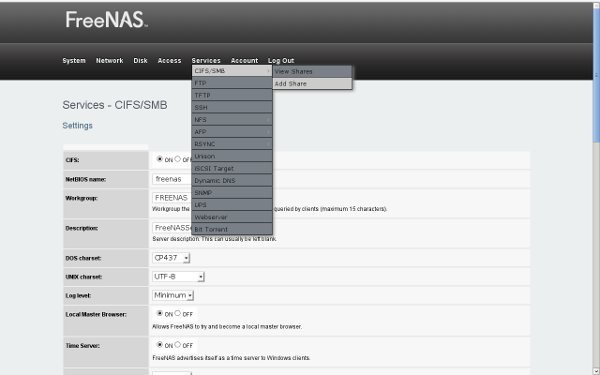The image size is (600, 375).
Task: Click the Workgroup input field
Action: [172, 198]
